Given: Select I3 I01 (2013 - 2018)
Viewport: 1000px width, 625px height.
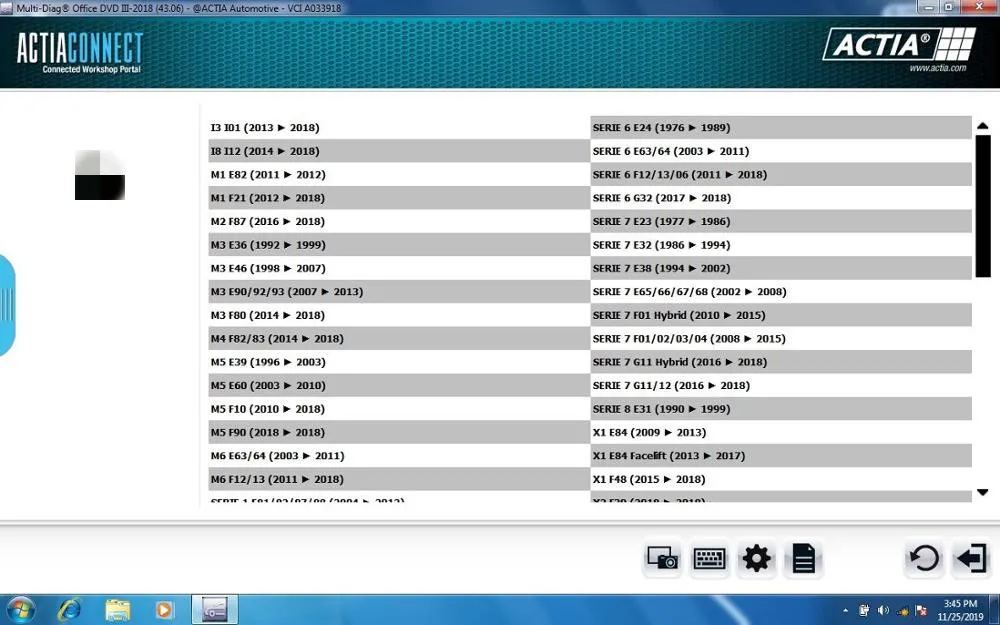Looking at the screenshot, I should click(399, 128).
